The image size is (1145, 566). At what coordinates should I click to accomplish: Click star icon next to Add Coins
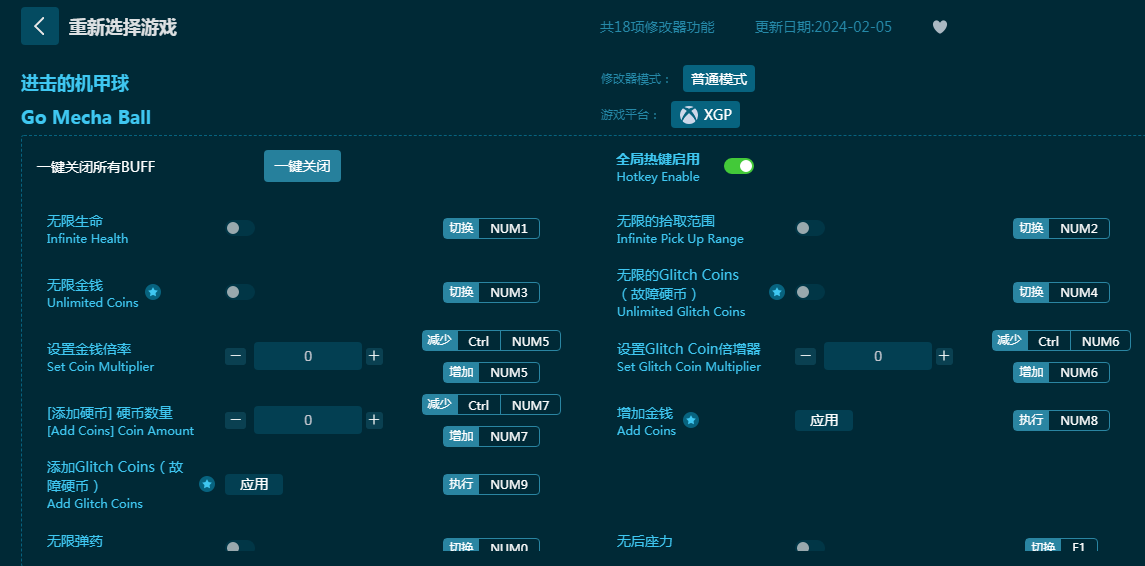[x=691, y=420]
